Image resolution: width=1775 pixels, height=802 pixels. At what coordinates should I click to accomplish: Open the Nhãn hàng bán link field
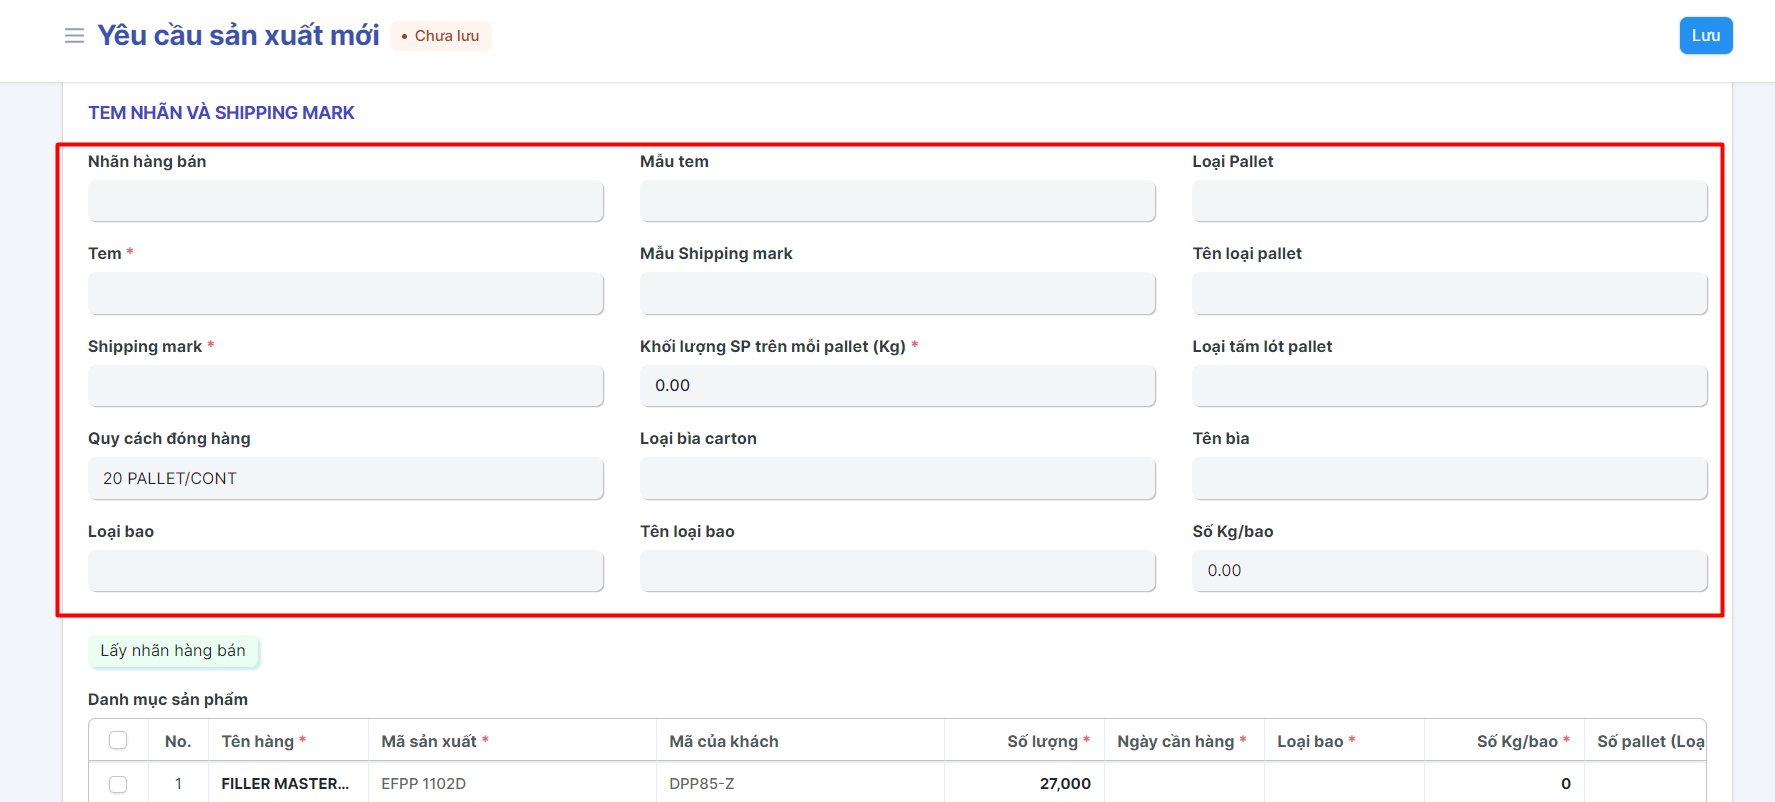coord(345,201)
